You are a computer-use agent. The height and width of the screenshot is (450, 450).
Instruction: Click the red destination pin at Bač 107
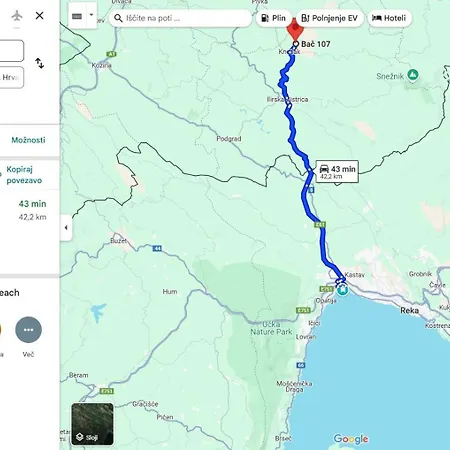pyautogui.click(x=295, y=29)
